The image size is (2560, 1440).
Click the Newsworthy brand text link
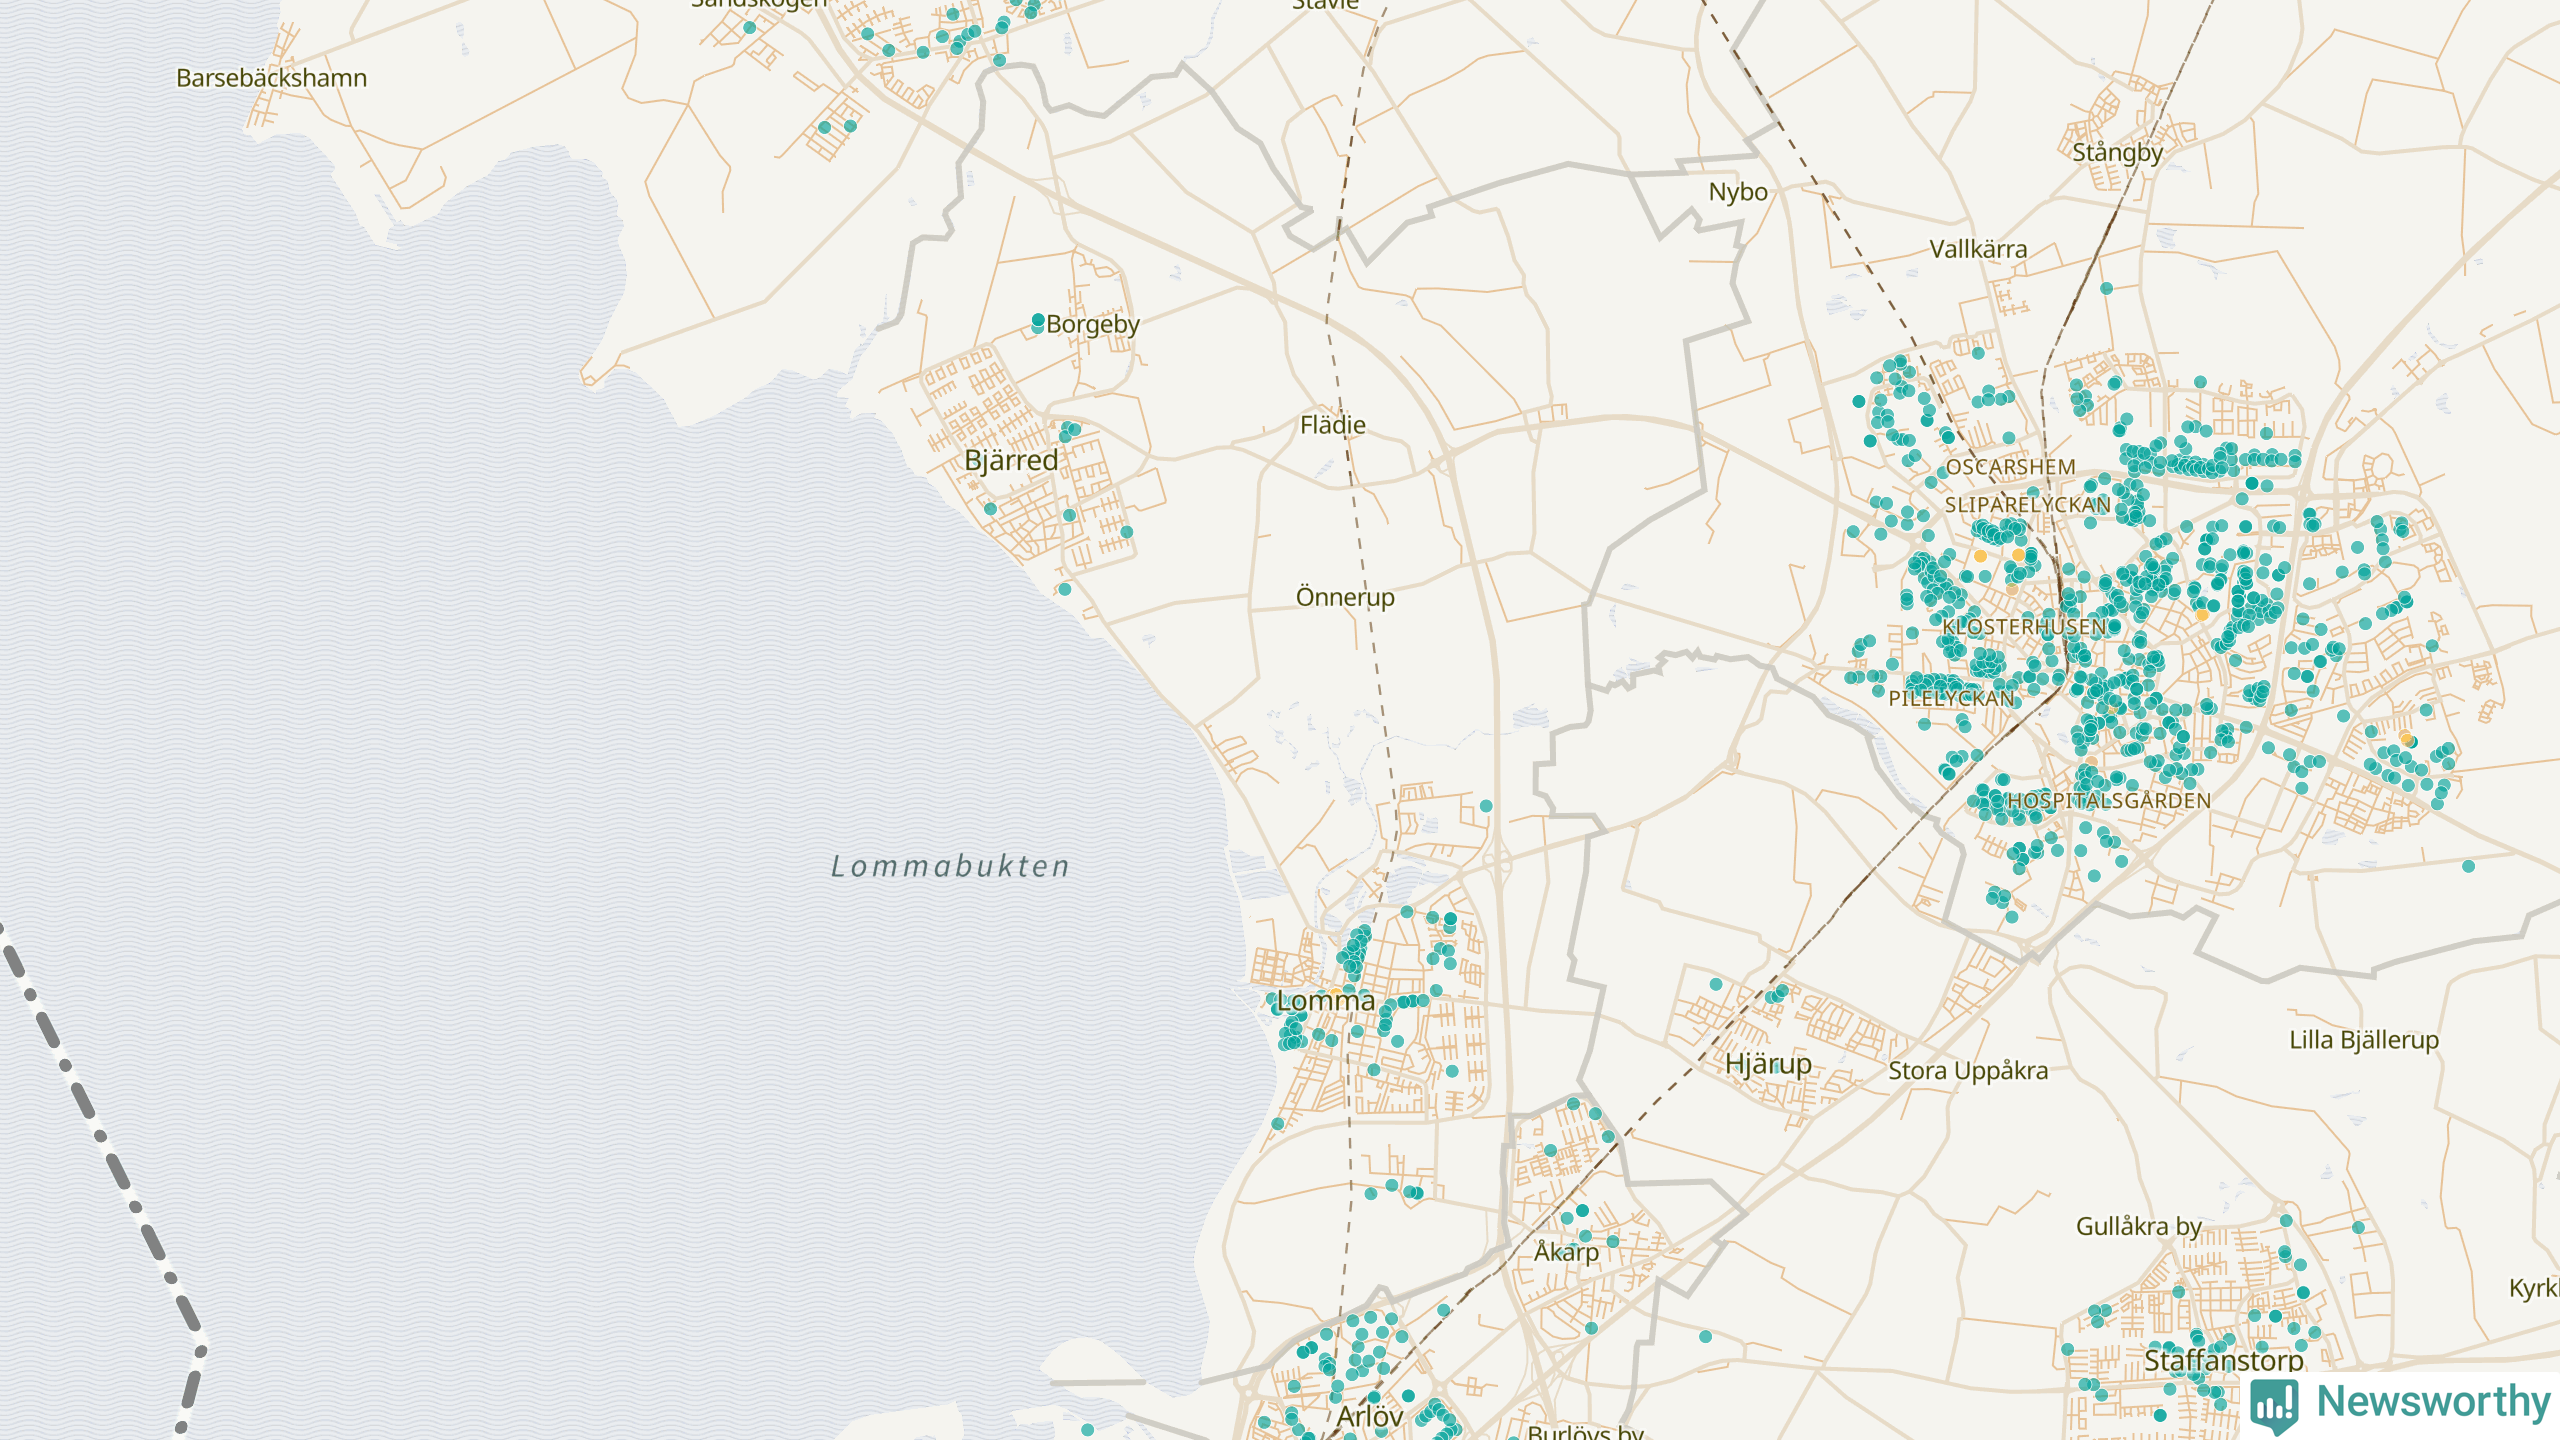point(2433,1402)
